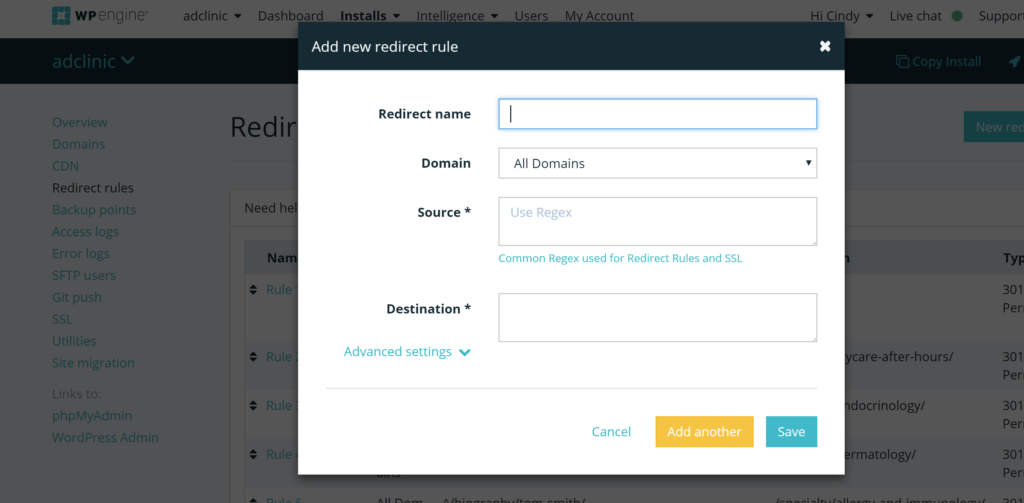The width and height of the screenshot is (1024, 503).
Task: Select Redirect rules in the sidebar
Action: pos(93,187)
